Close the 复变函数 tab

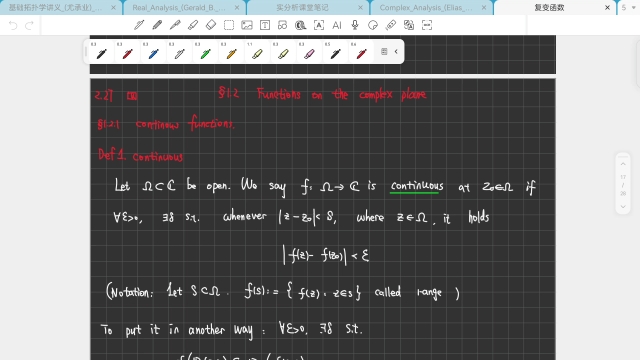pos(607,7)
